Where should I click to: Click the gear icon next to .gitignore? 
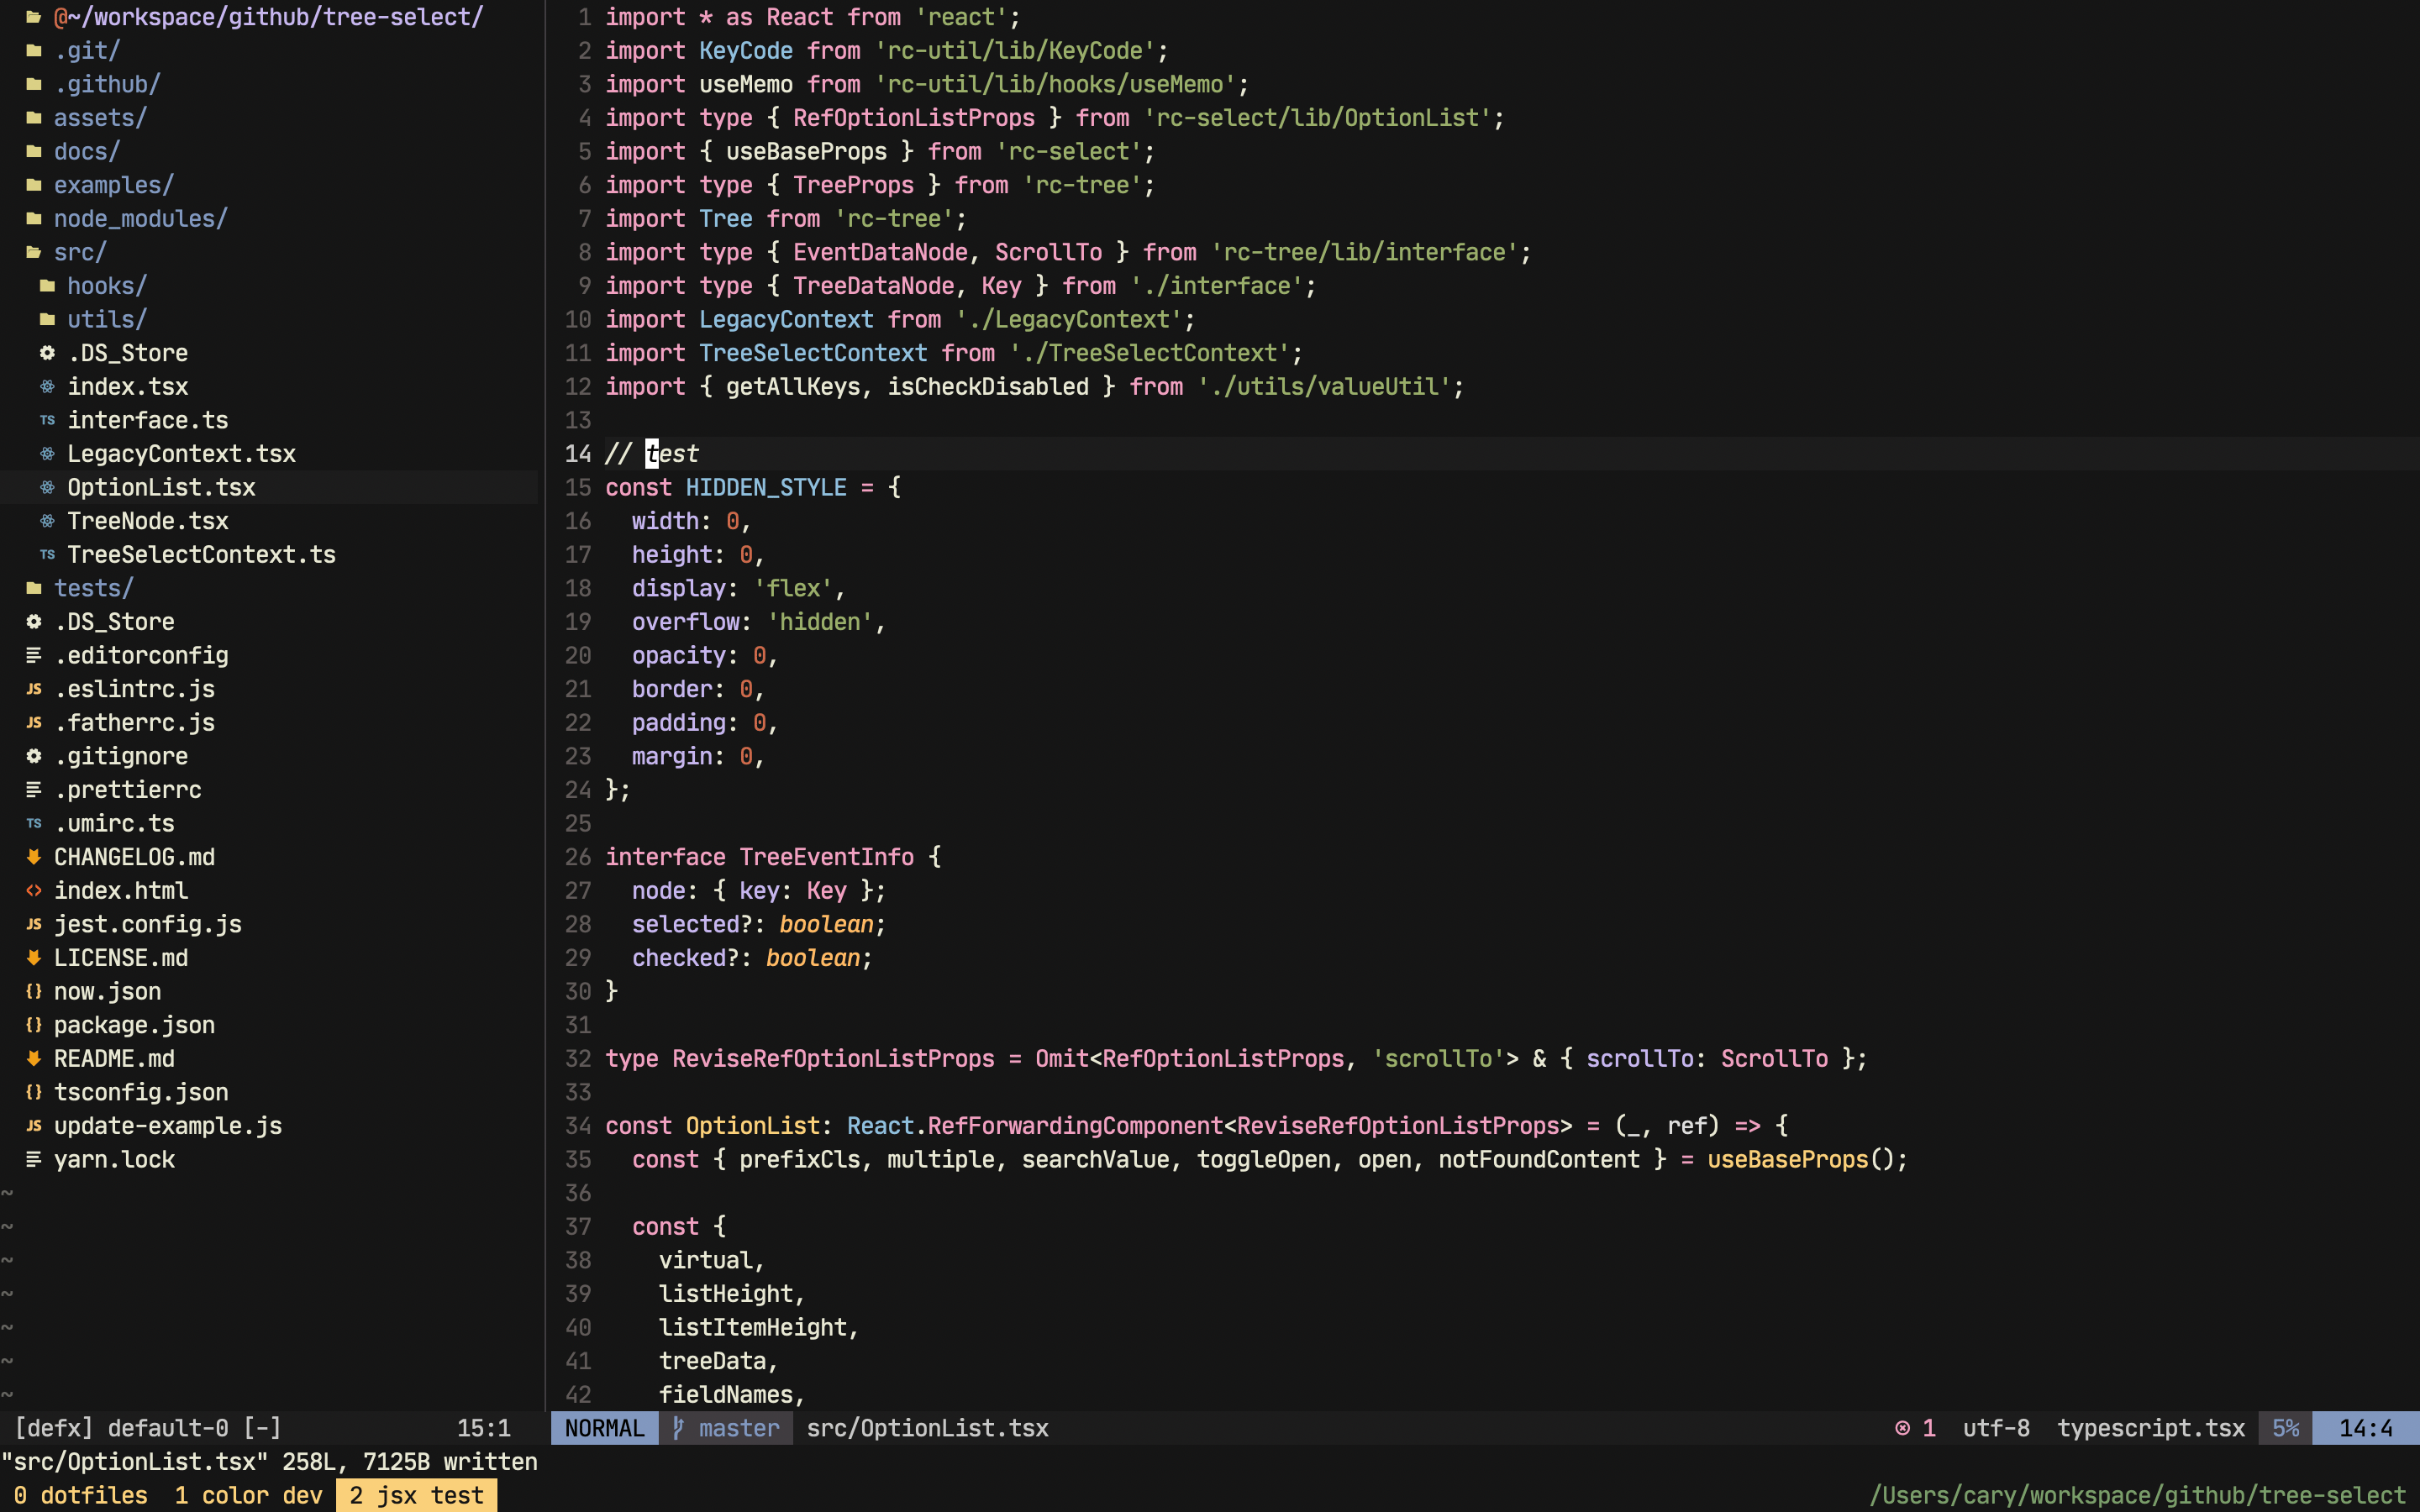pos(34,756)
